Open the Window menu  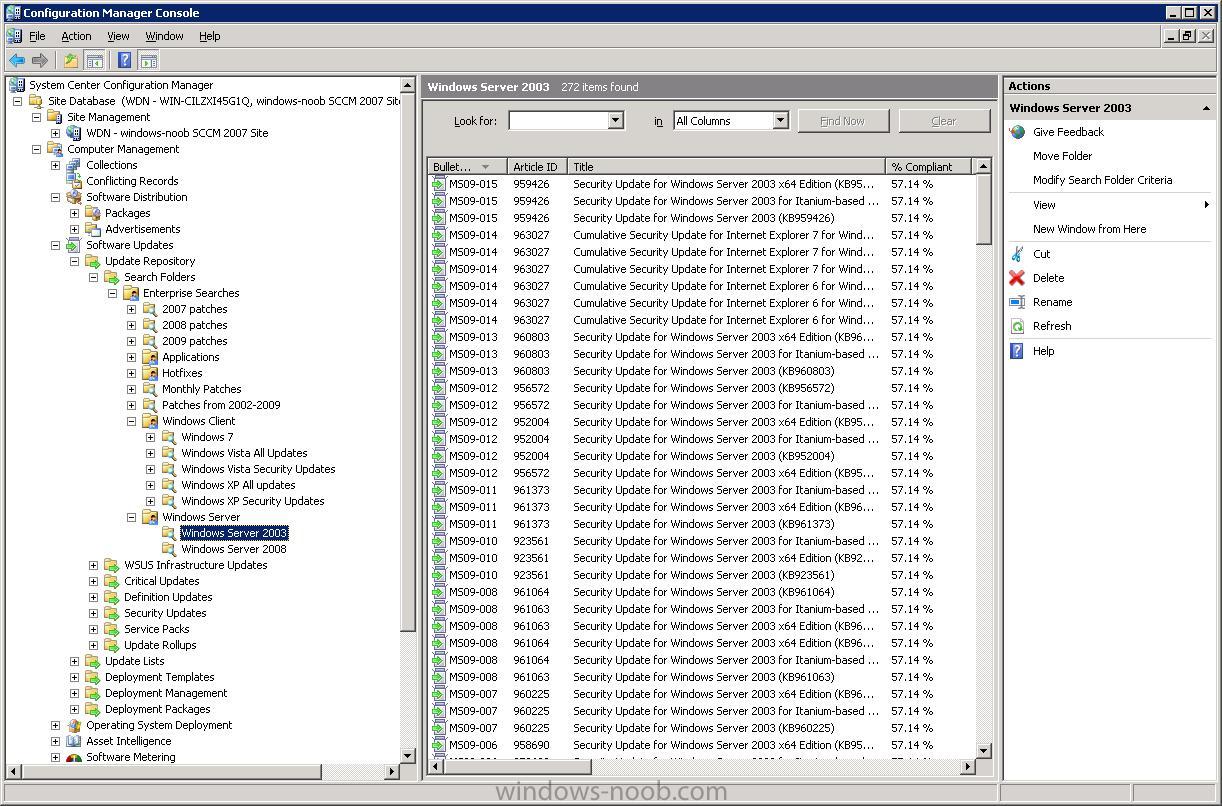[x=164, y=36]
